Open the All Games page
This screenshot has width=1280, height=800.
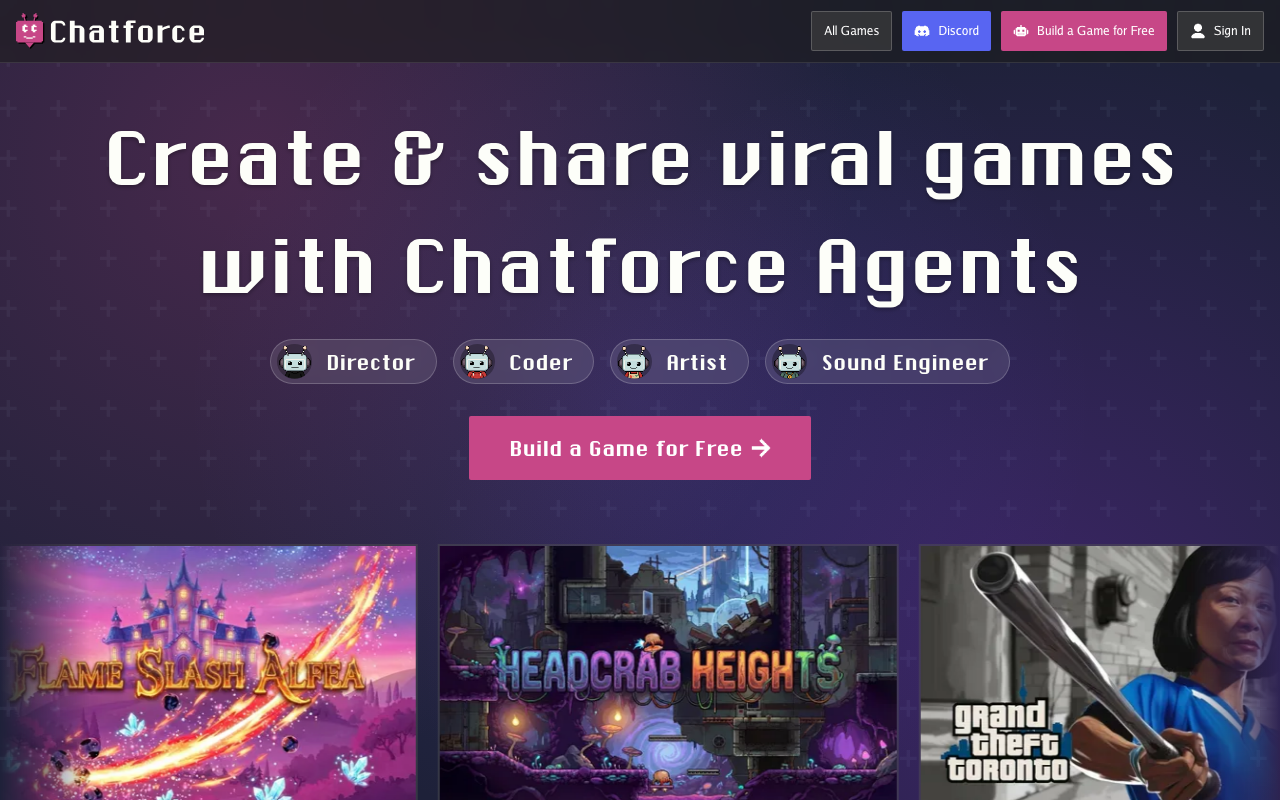[851, 31]
